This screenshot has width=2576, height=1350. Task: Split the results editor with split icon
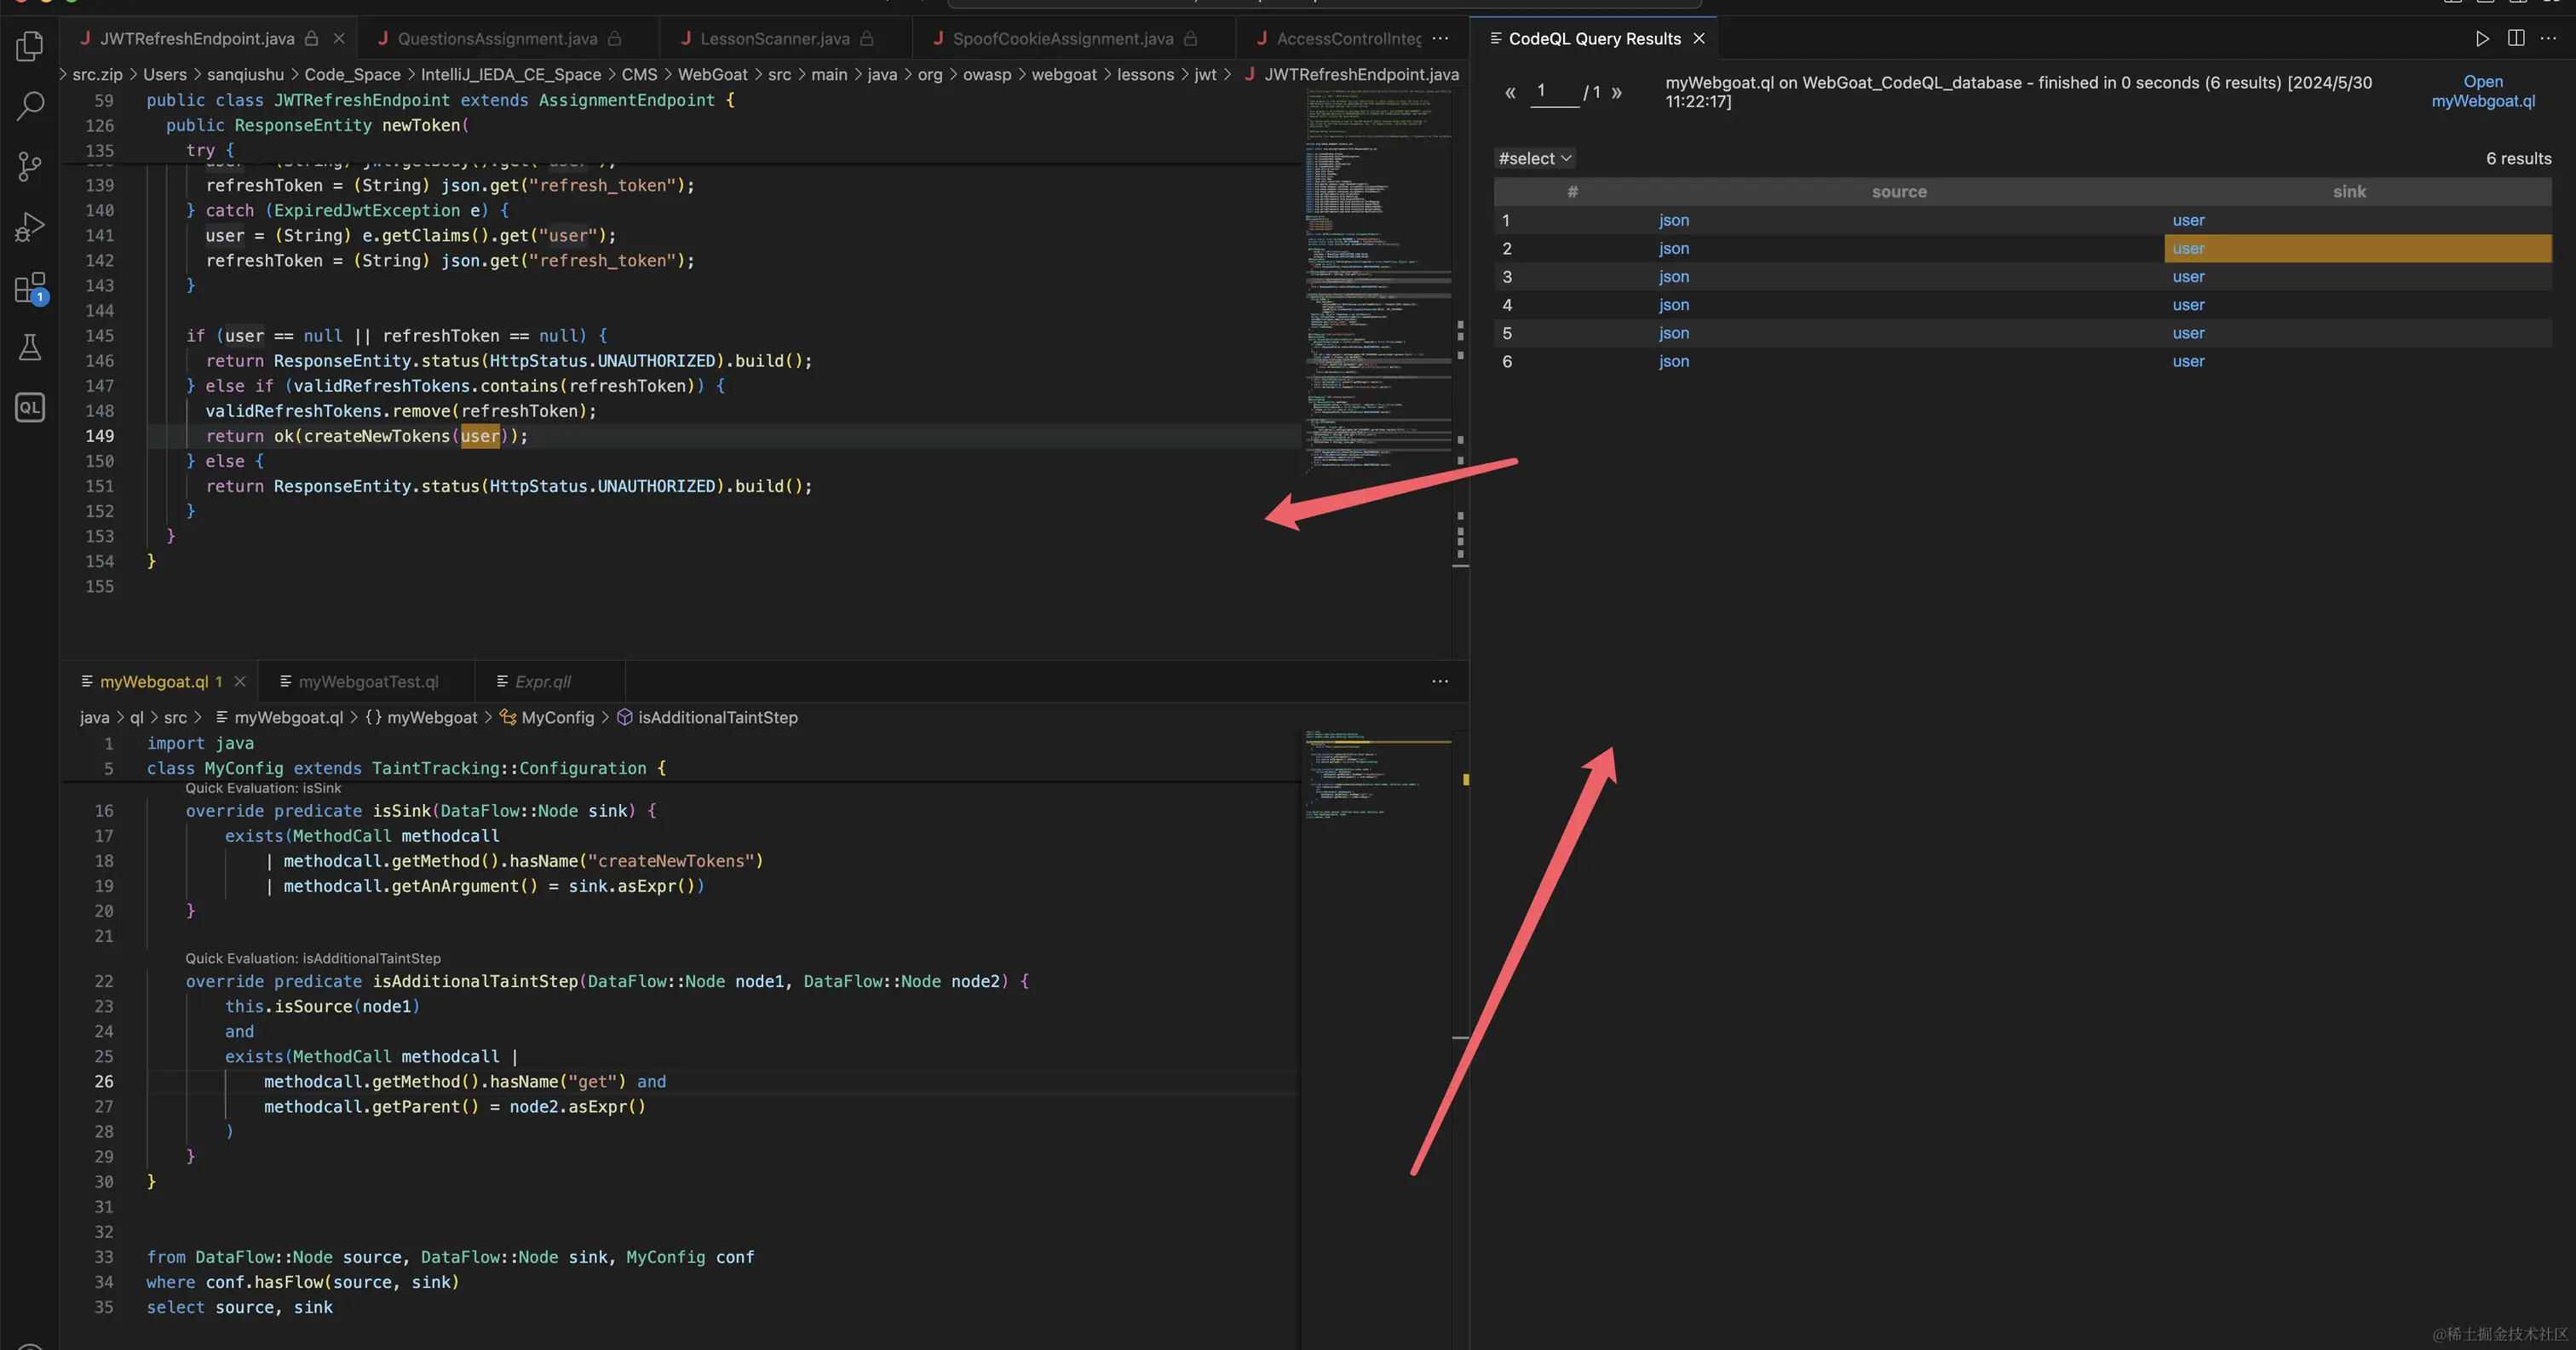(x=2516, y=38)
